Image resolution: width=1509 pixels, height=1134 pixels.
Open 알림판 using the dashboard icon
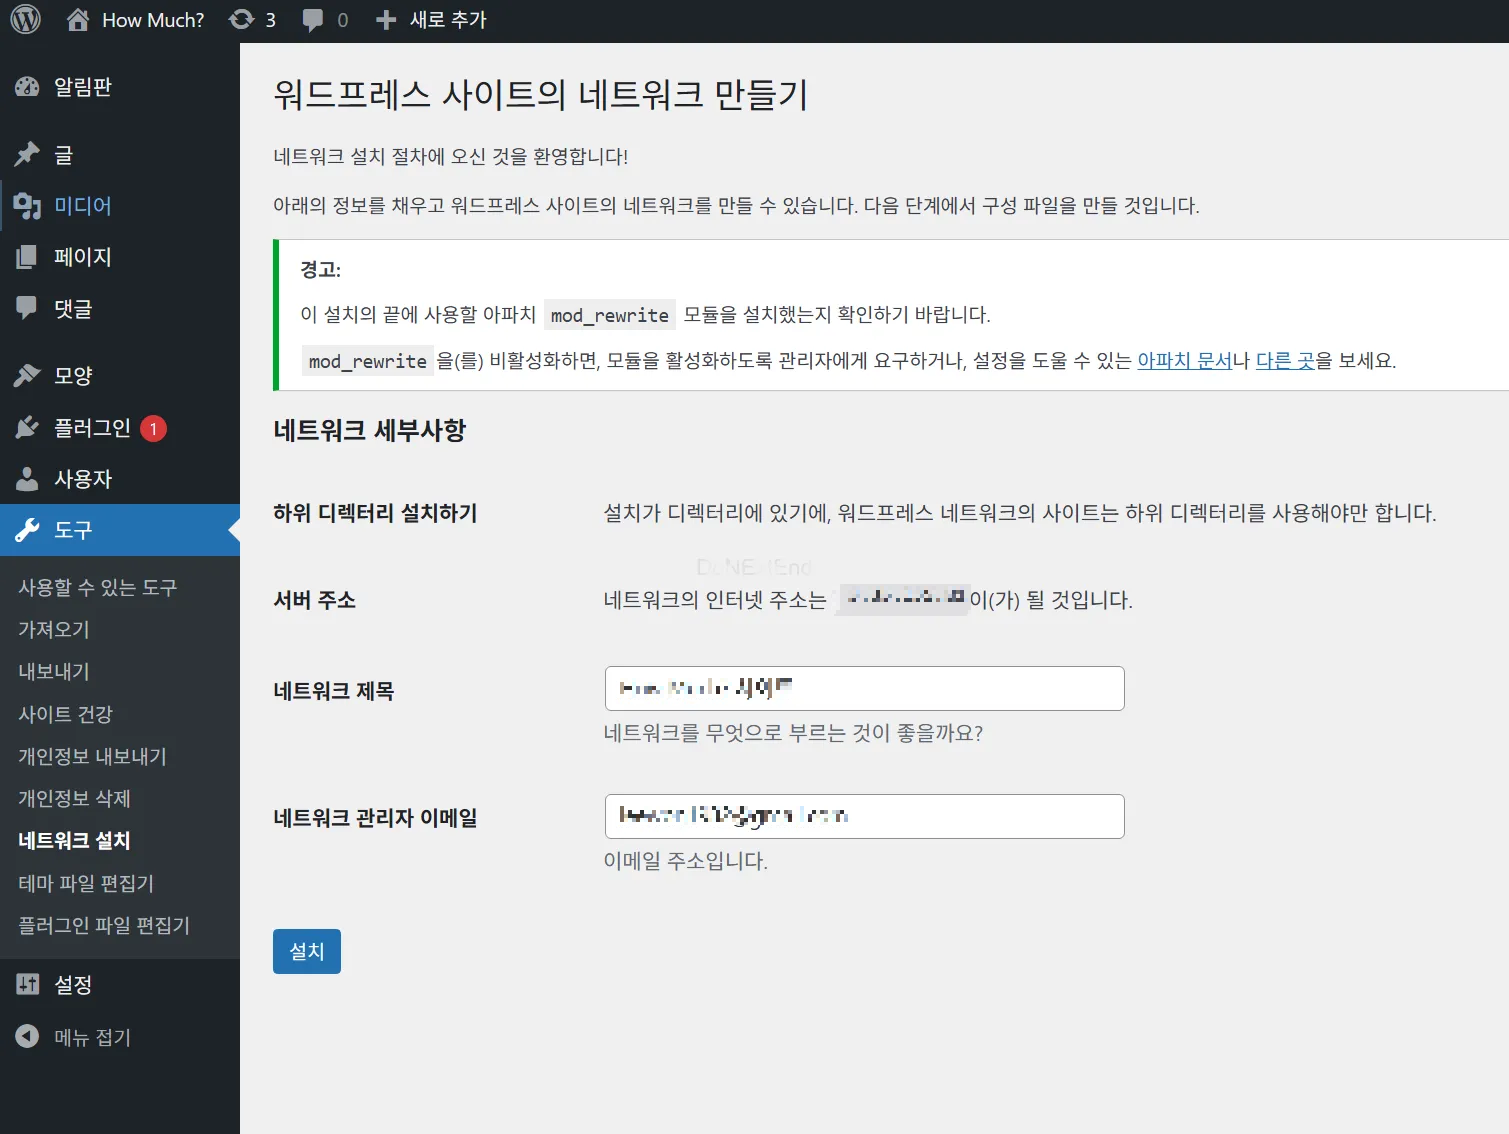click(27, 86)
